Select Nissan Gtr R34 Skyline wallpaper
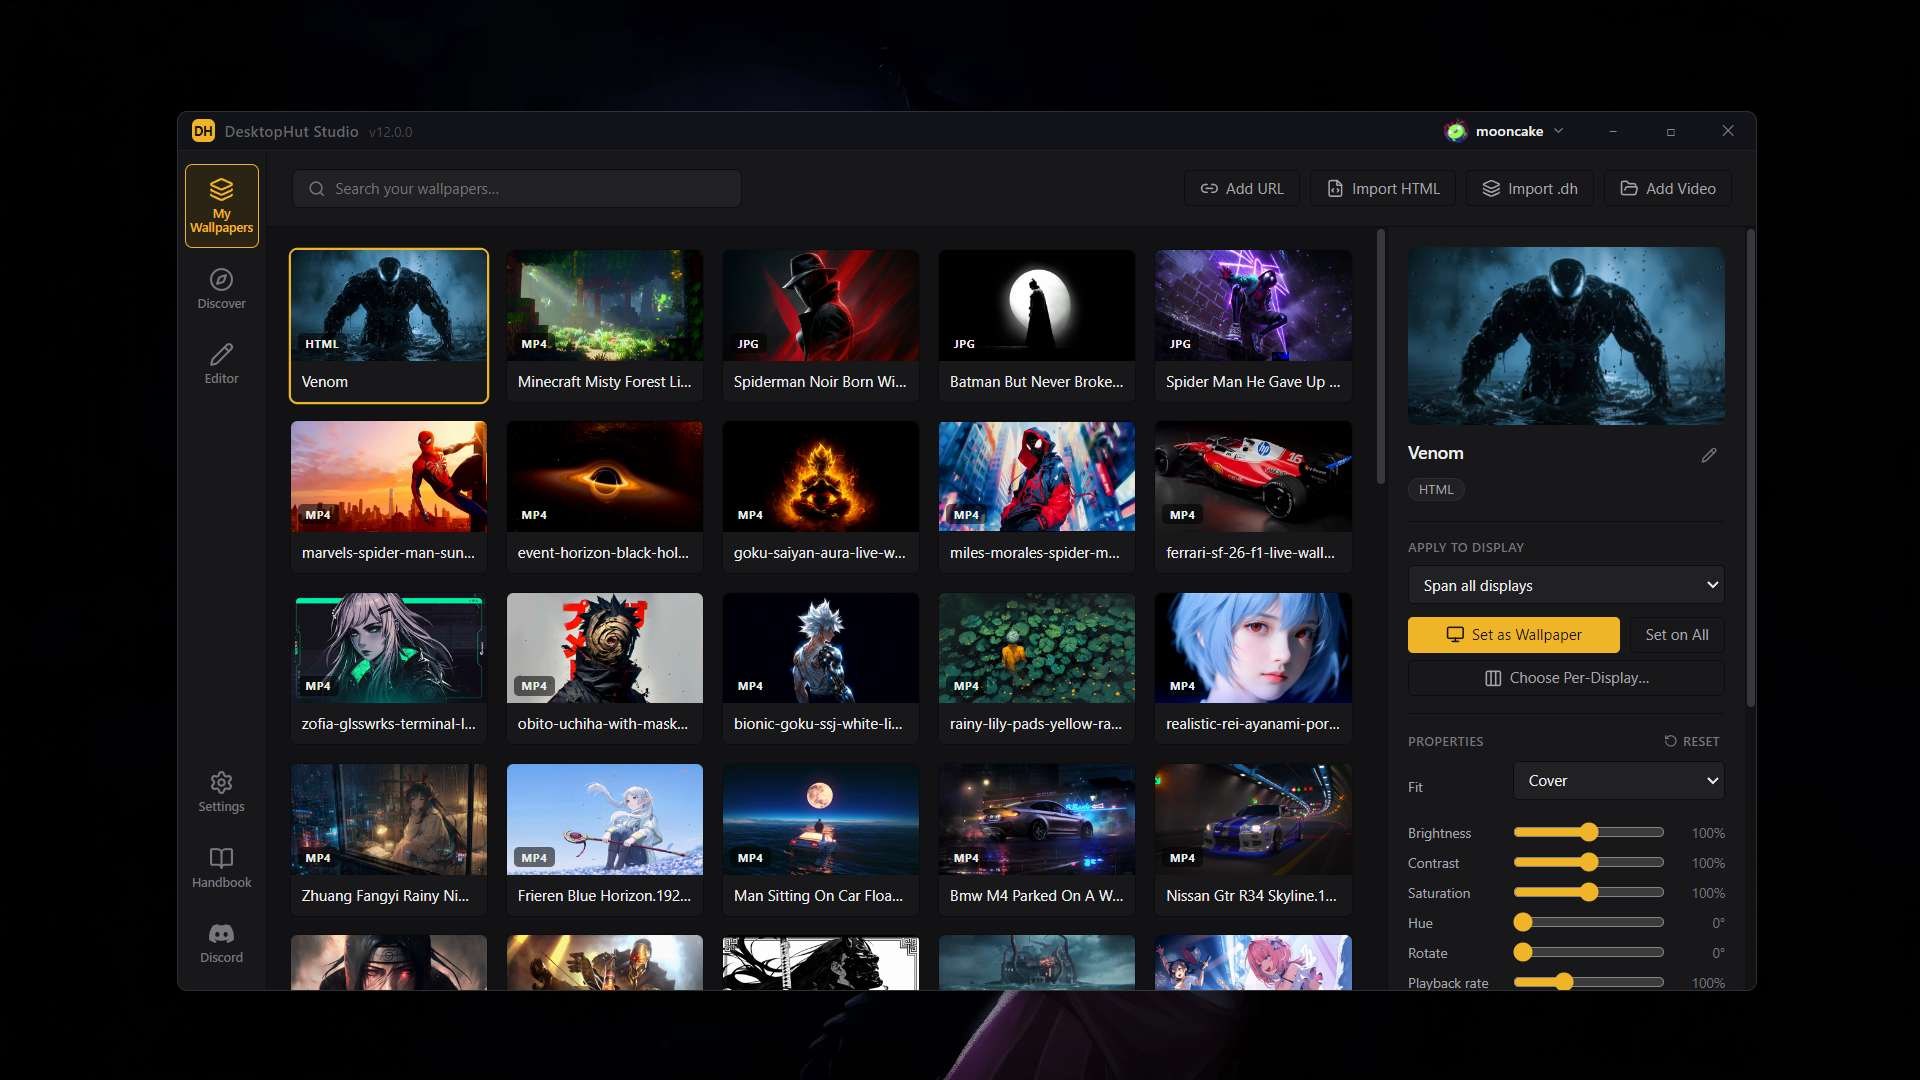The height and width of the screenshot is (1080, 1920). 1252,840
